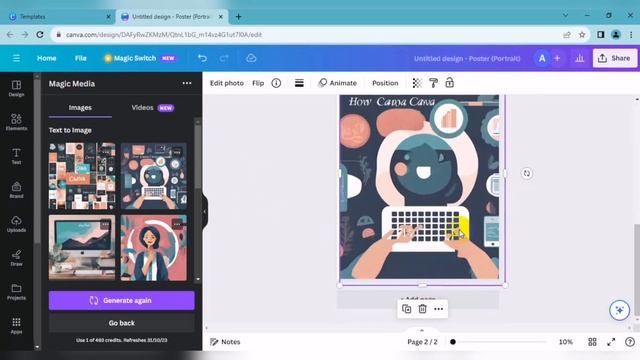Close the Untitled design browser tab

pos(221,17)
